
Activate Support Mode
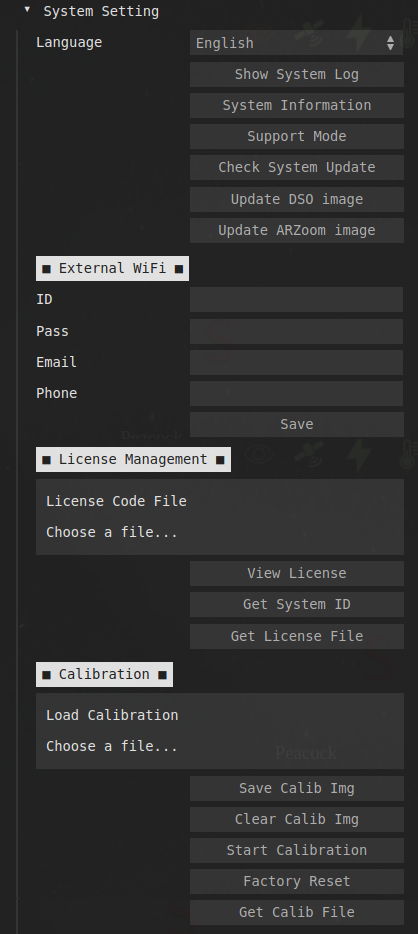click(297, 136)
